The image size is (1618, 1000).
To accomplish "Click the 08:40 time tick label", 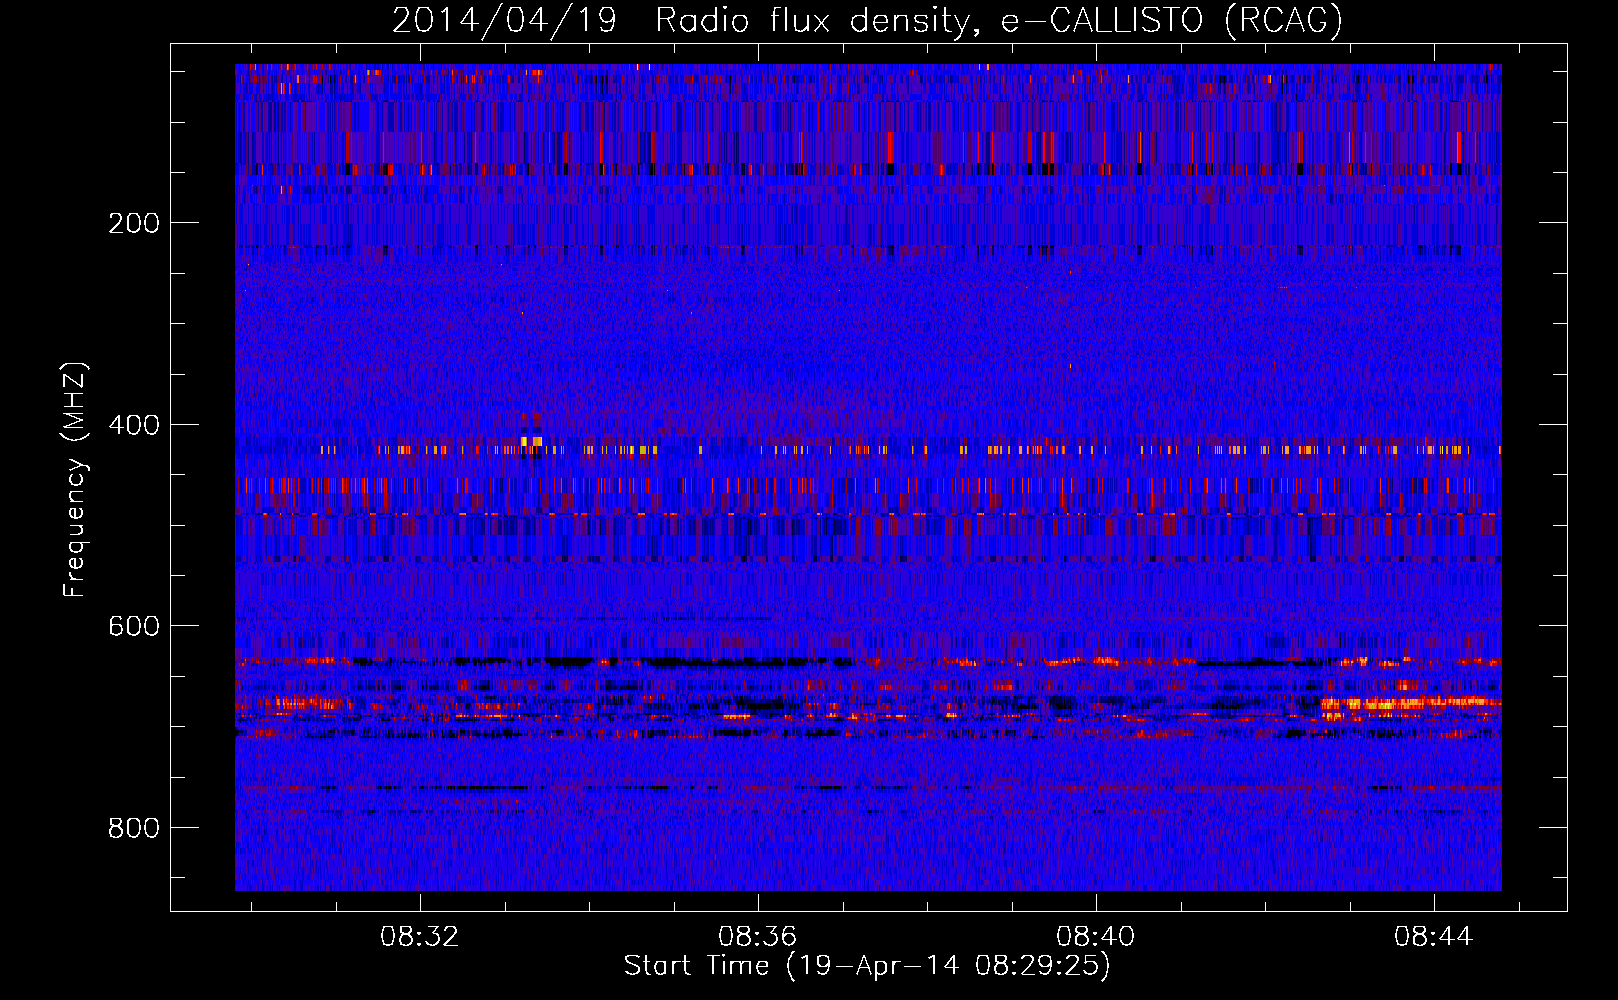I will [1096, 936].
